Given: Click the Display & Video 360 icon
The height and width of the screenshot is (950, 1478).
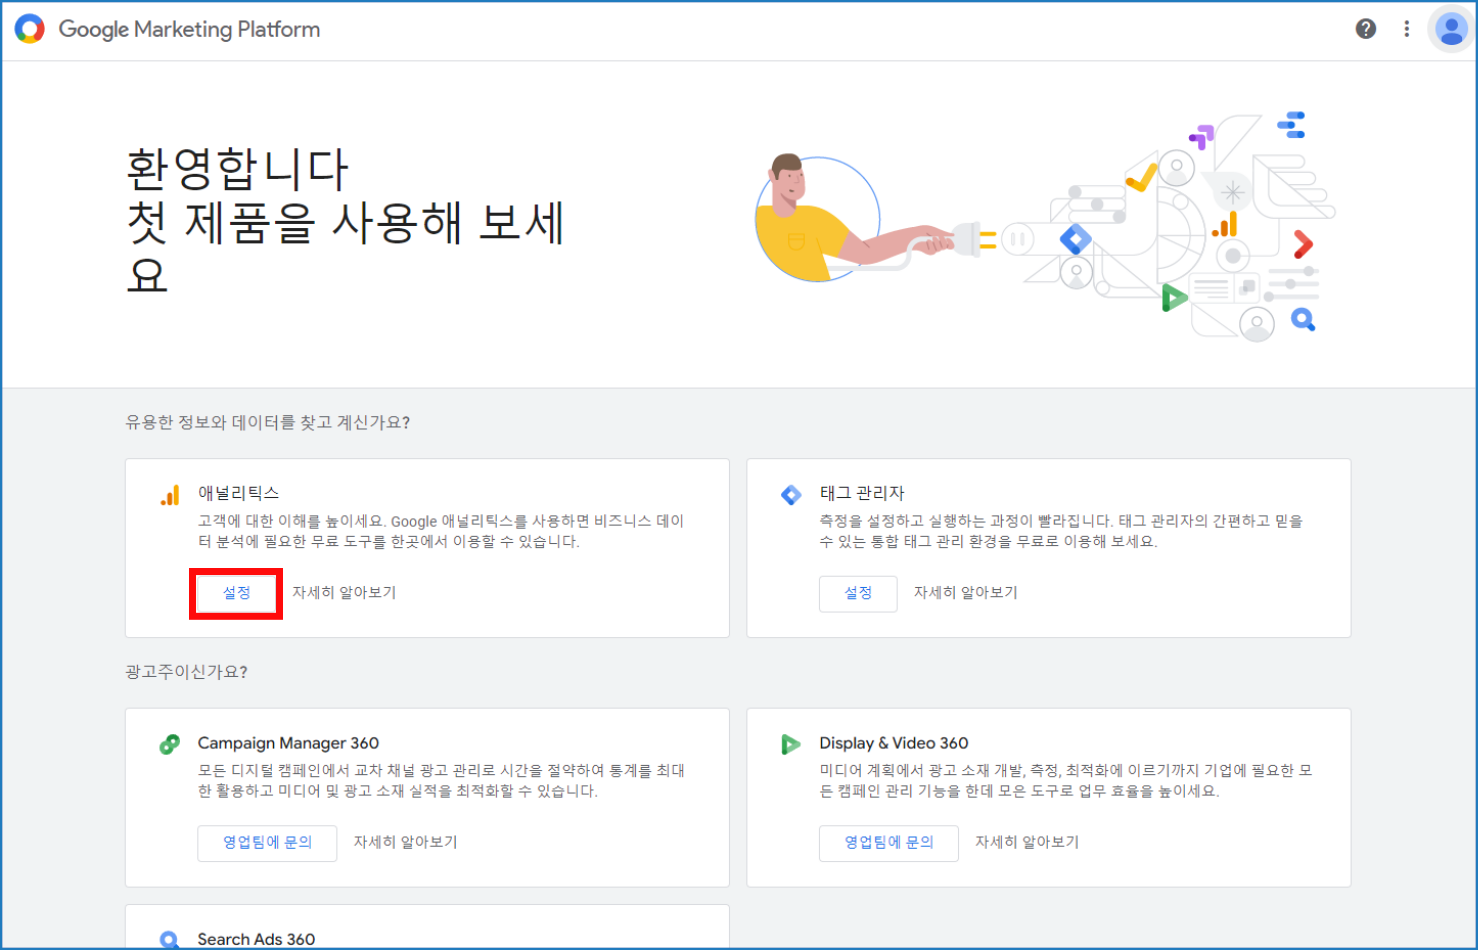Looking at the screenshot, I should [x=791, y=744].
